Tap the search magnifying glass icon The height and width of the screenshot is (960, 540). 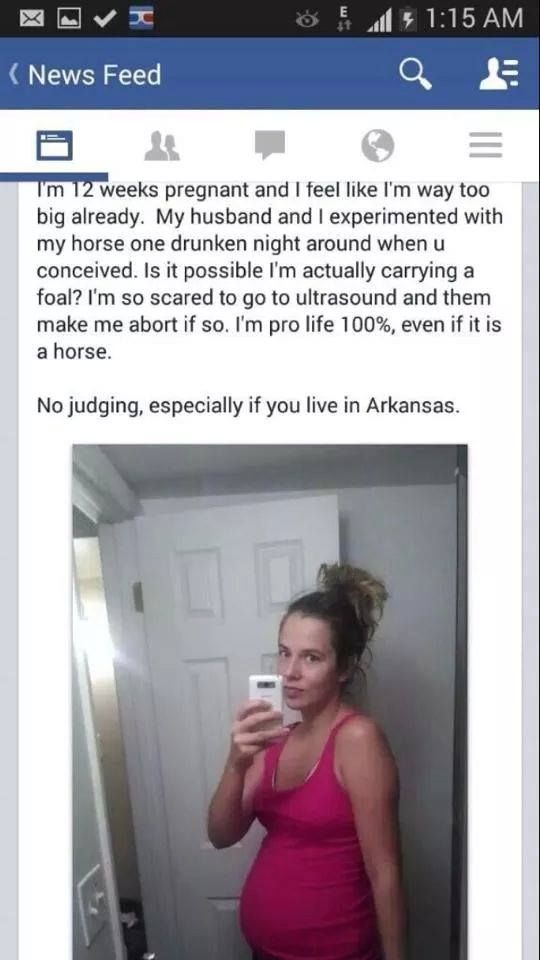point(415,75)
